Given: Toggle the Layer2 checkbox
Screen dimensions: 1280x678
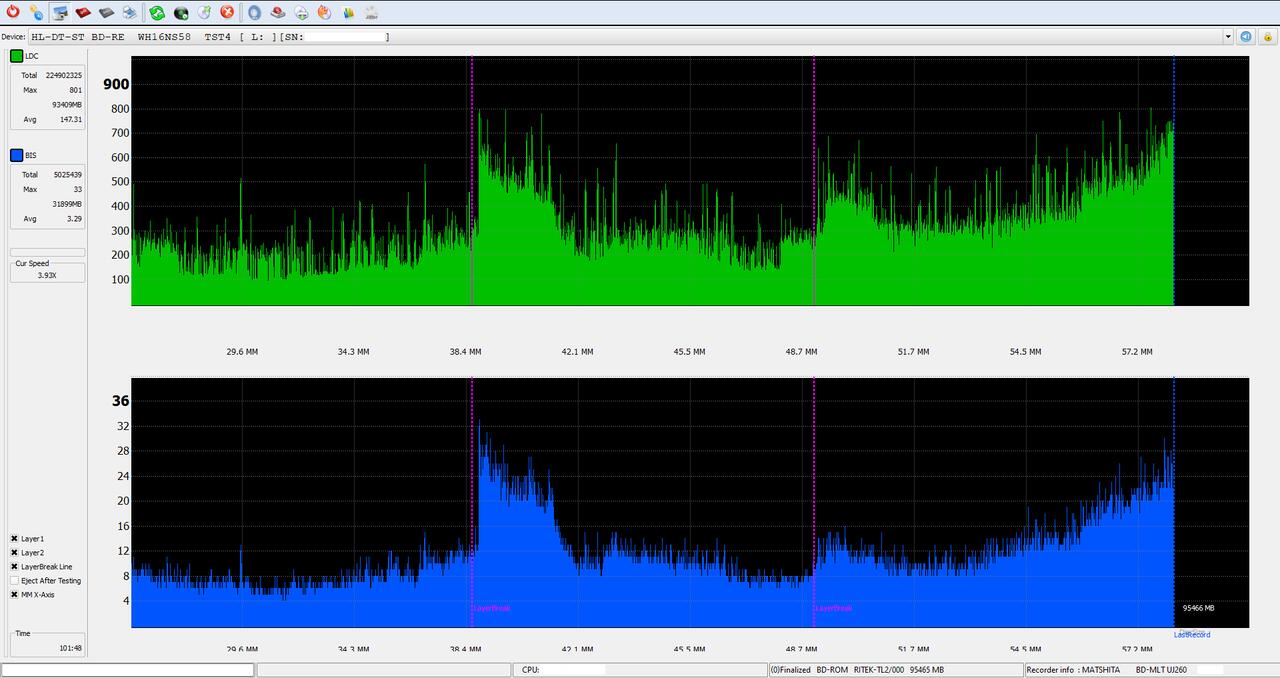Looking at the screenshot, I should 15,552.
